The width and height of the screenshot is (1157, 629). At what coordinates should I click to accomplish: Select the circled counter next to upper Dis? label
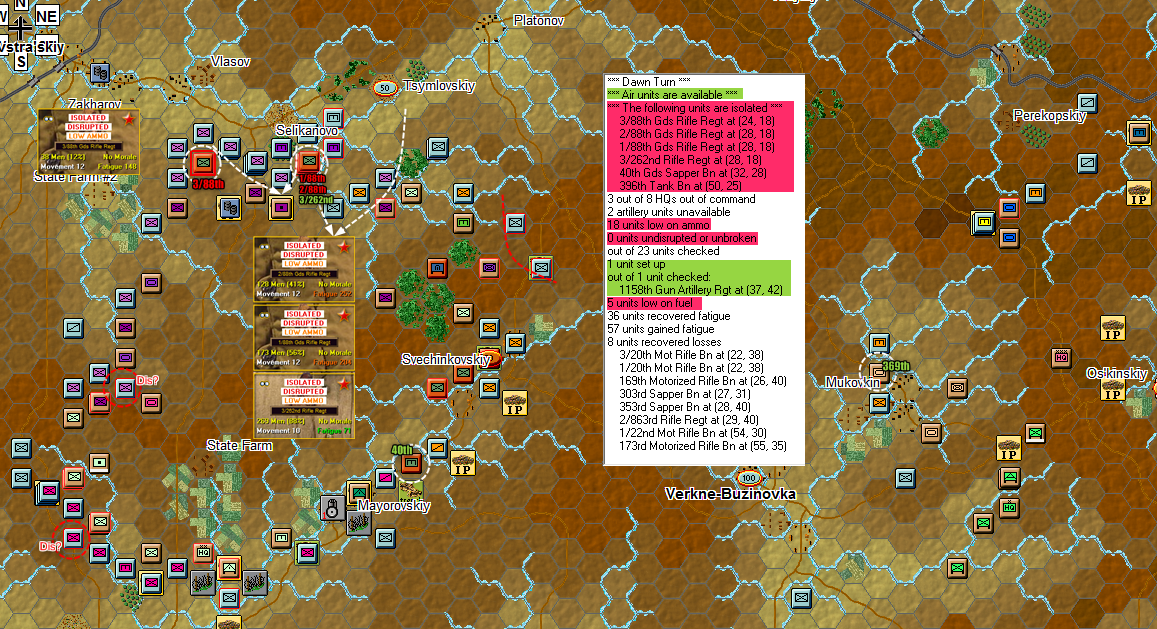click(125, 387)
